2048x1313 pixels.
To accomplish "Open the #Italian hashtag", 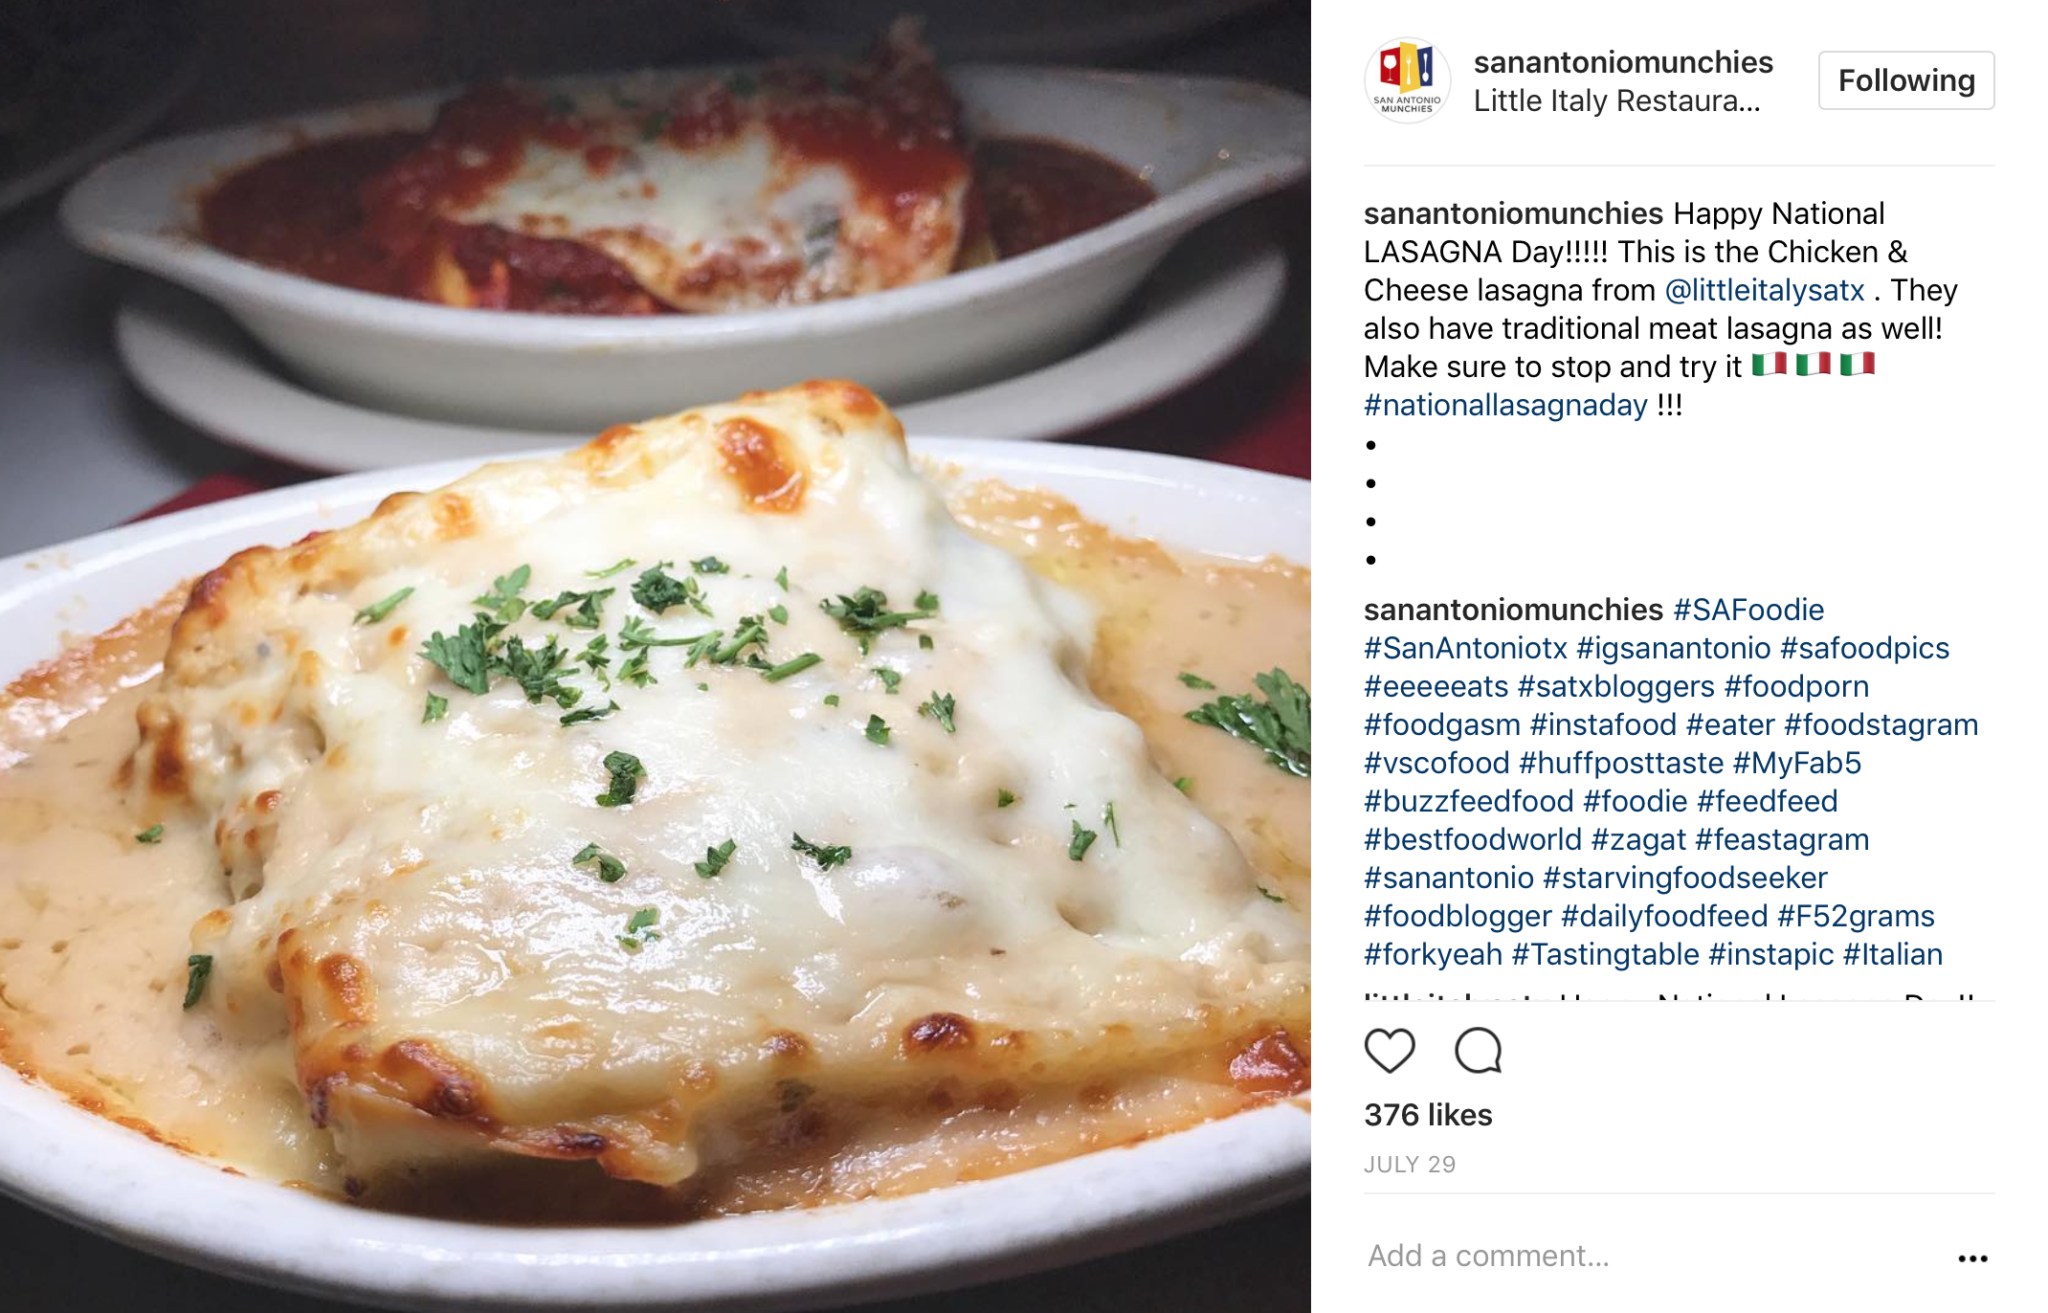I will (1892, 954).
